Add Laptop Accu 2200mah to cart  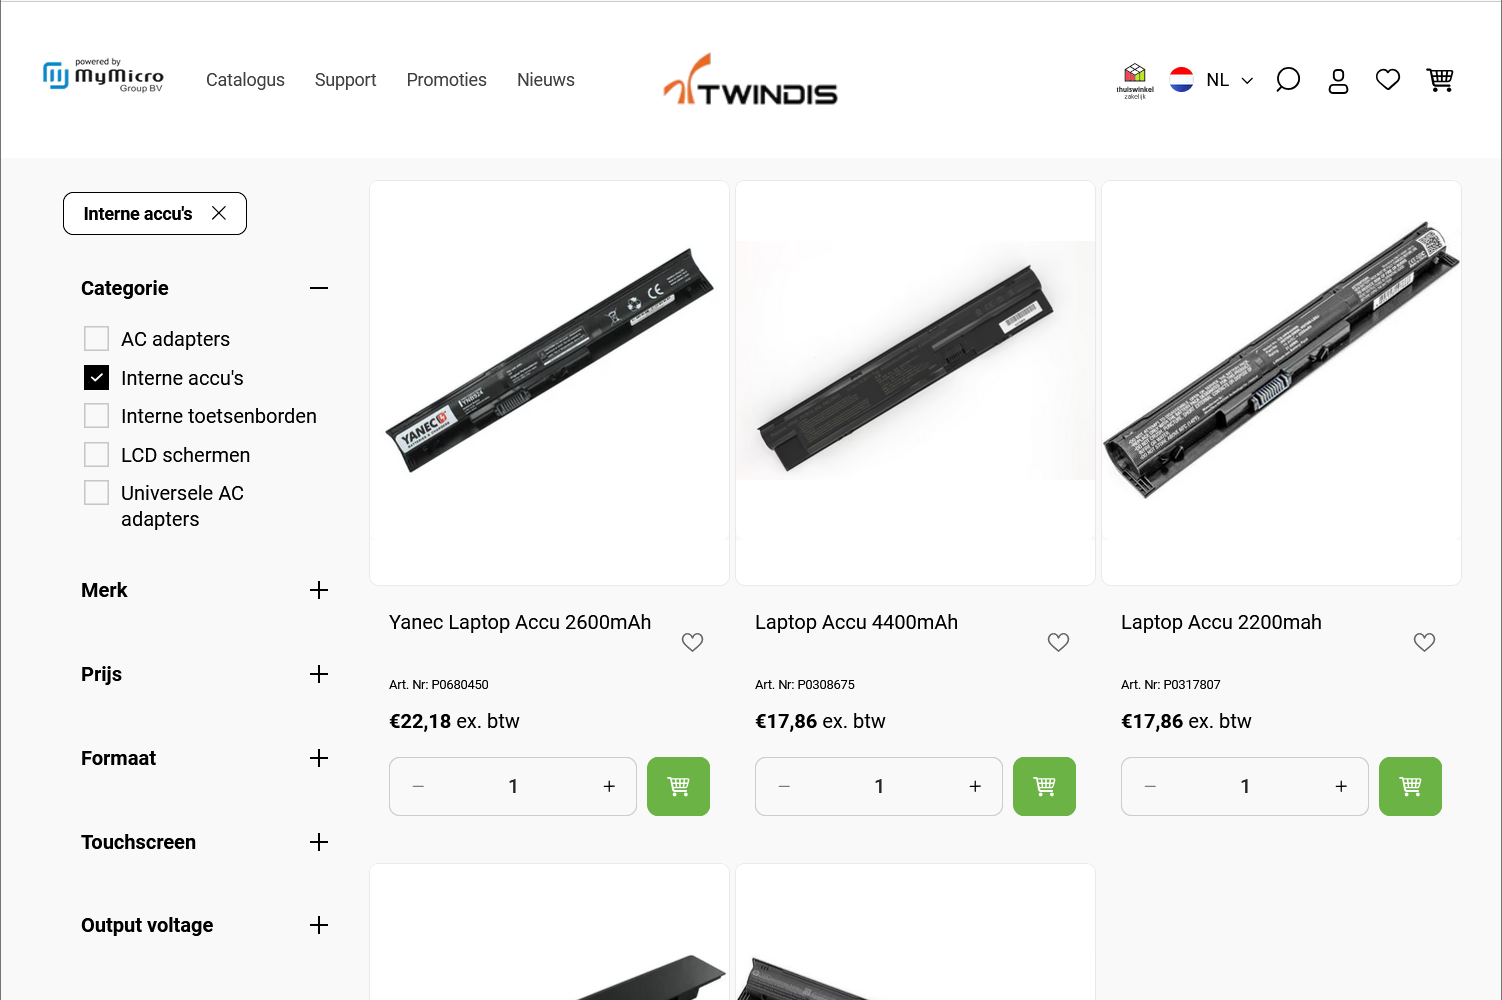[x=1410, y=786]
